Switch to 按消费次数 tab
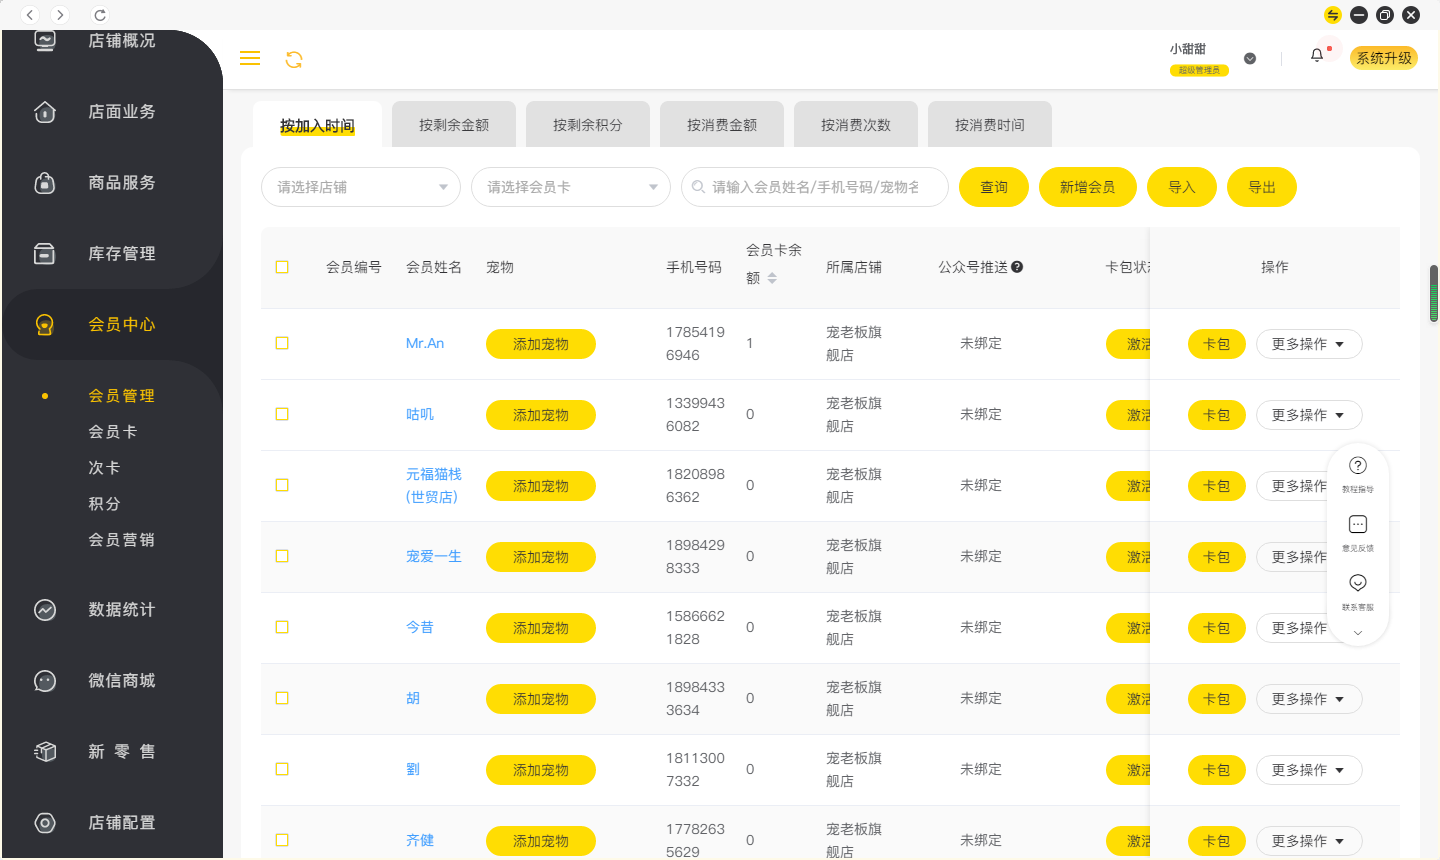The image size is (1440, 860). click(x=856, y=125)
